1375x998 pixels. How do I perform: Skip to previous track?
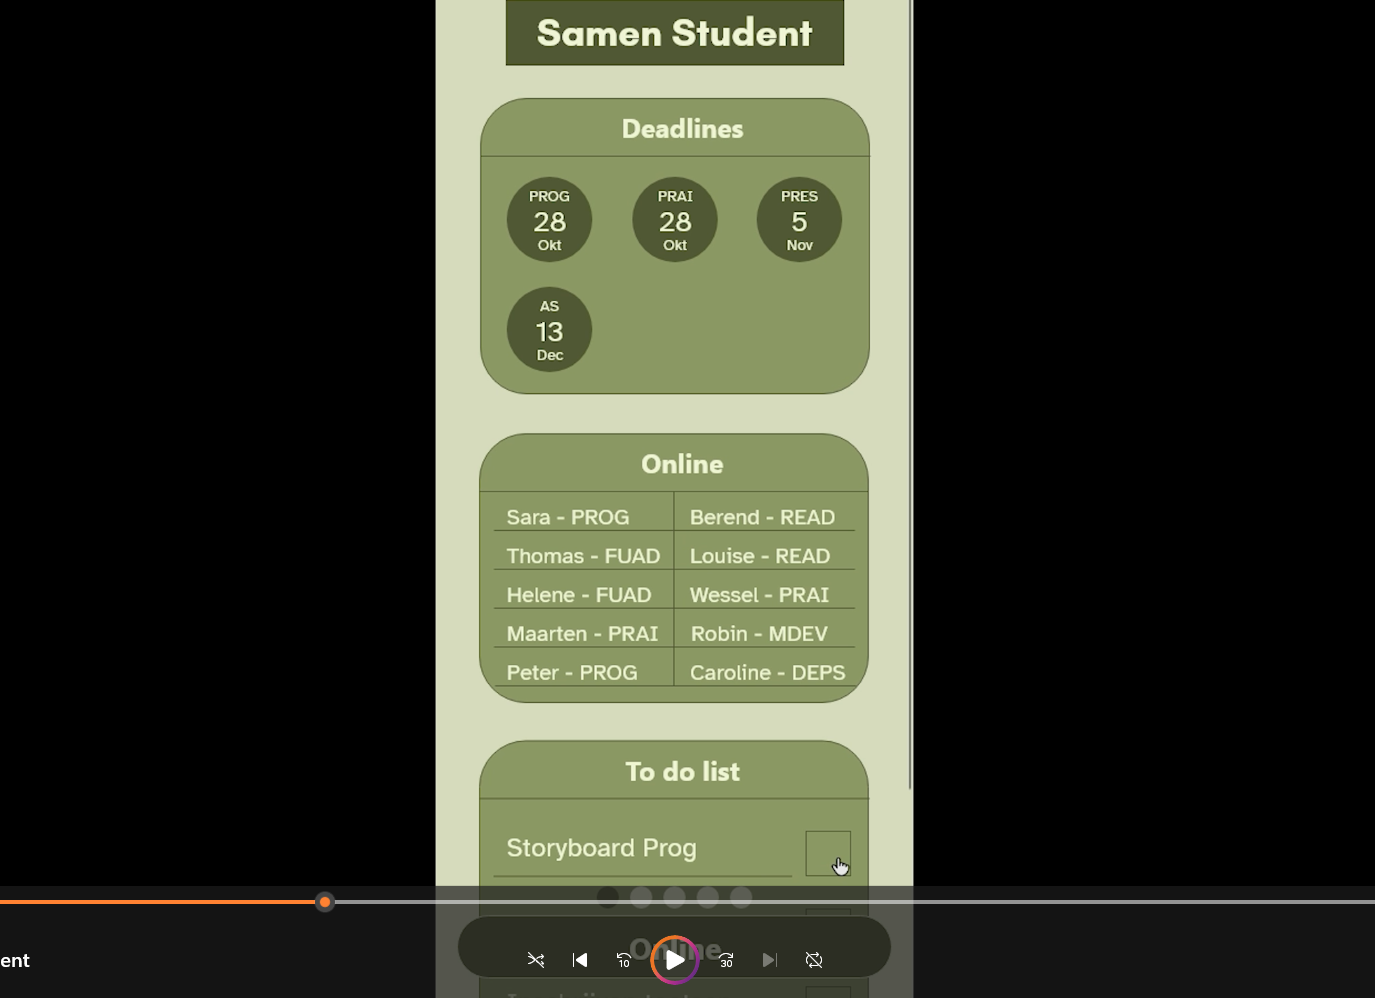pyautogui.click(x=580, y=960)
